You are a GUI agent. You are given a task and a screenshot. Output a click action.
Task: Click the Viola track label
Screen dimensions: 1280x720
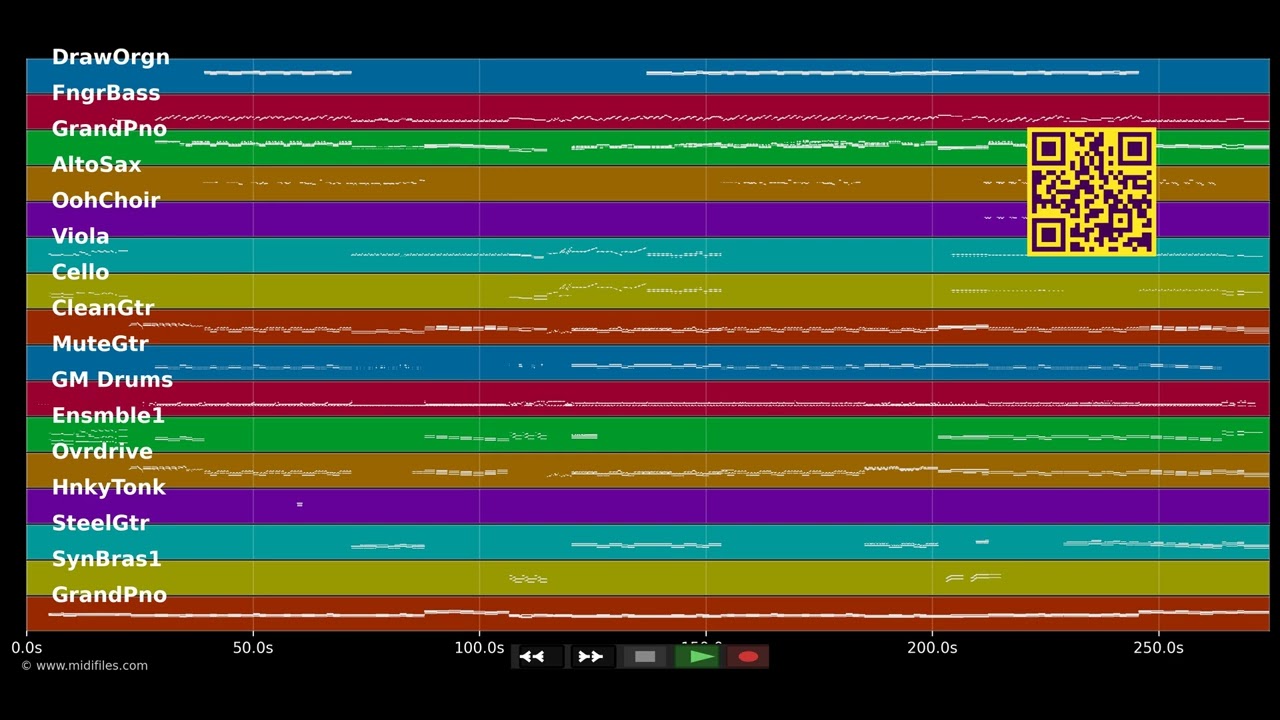tap(81, 236)
